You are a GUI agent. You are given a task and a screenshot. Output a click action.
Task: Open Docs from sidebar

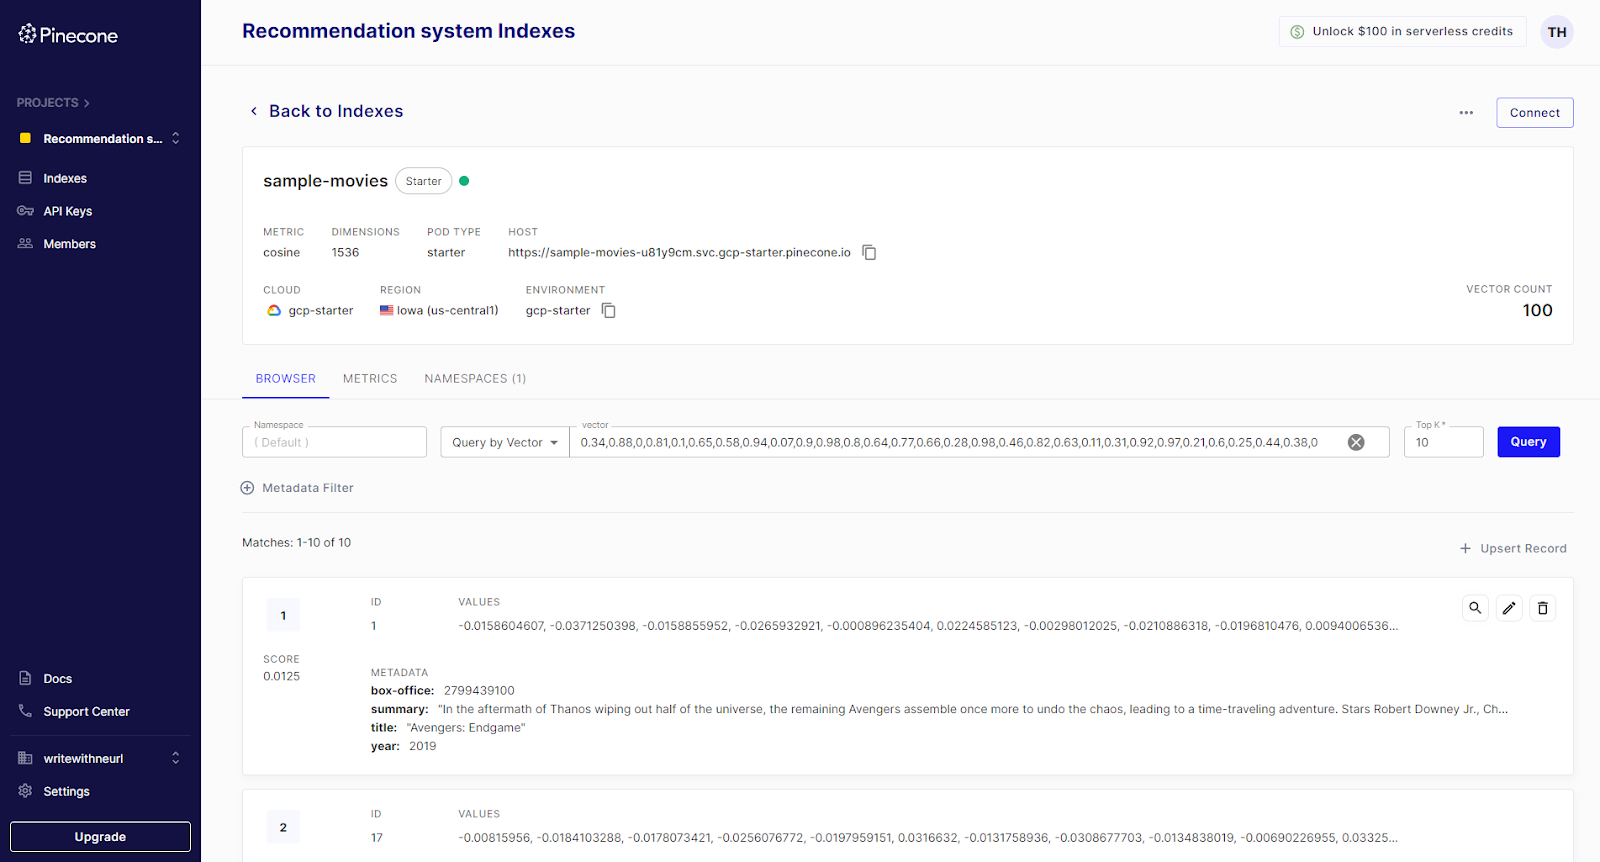tap(57, 679)
